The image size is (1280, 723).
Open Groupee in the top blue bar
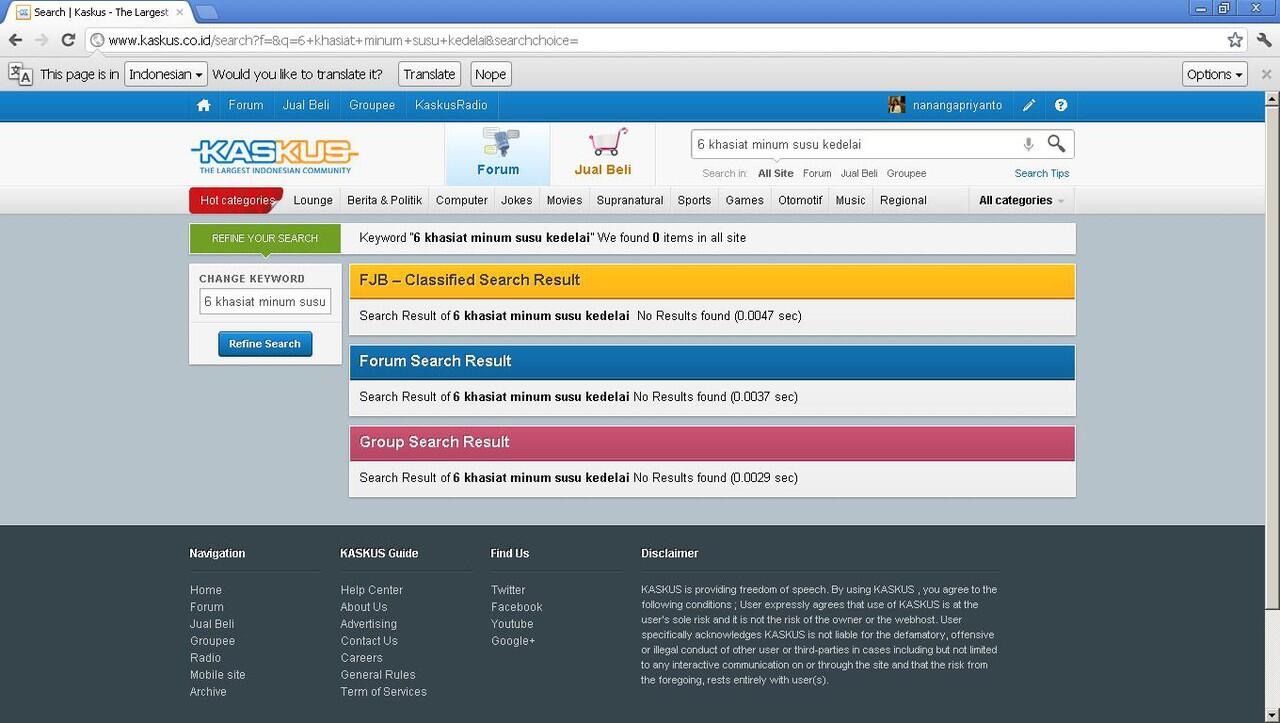click(372, 105)
